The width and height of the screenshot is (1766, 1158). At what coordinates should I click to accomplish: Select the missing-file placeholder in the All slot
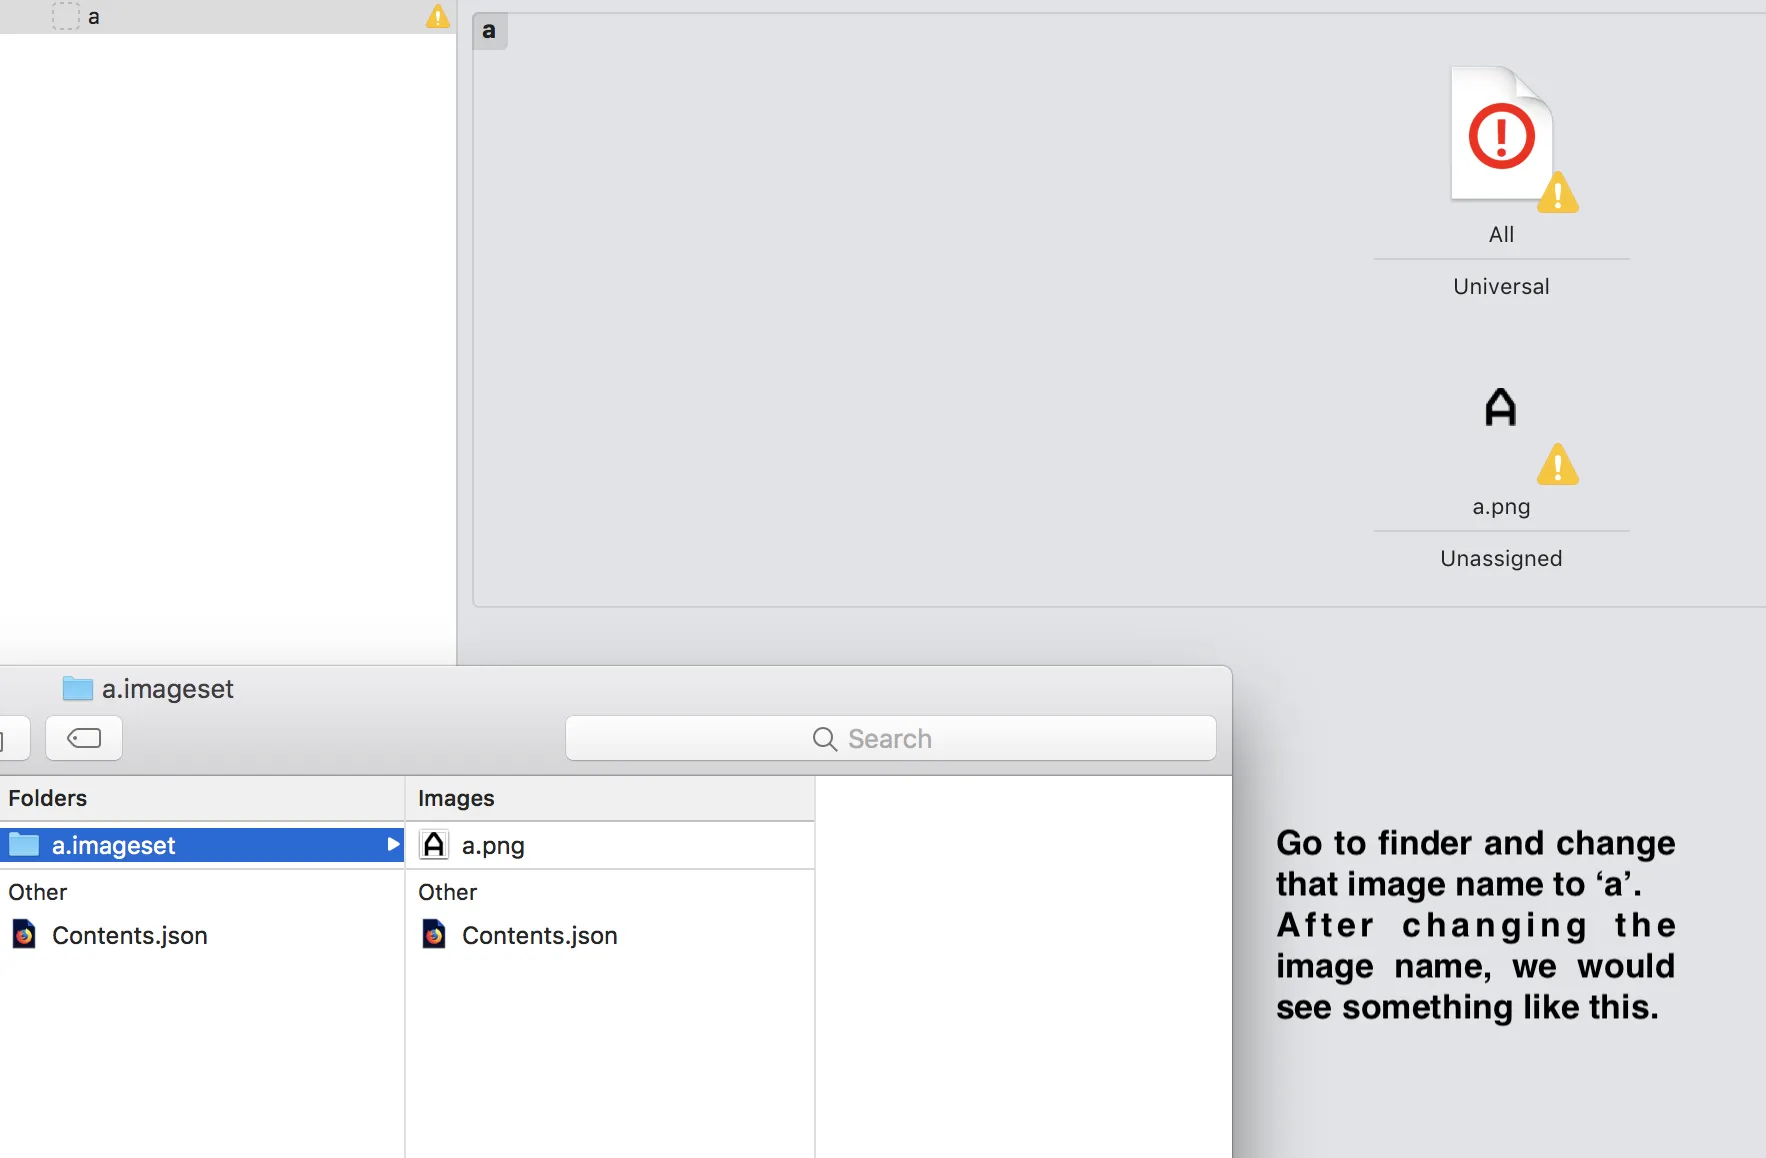(1501, 133)
